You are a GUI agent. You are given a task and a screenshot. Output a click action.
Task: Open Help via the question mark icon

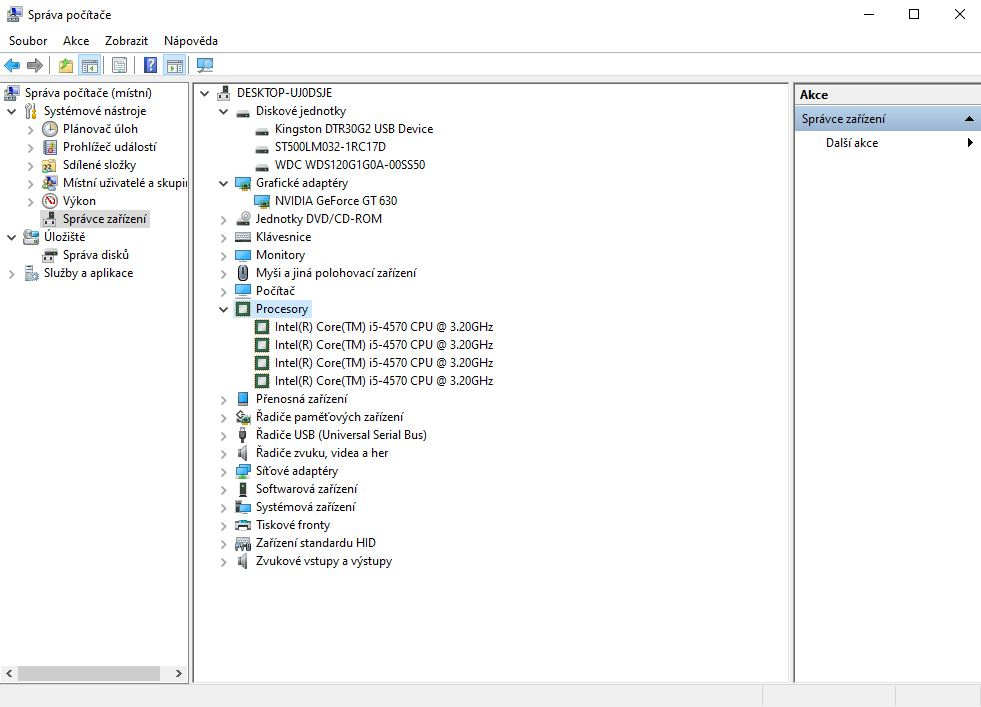(x=150, y=65)
